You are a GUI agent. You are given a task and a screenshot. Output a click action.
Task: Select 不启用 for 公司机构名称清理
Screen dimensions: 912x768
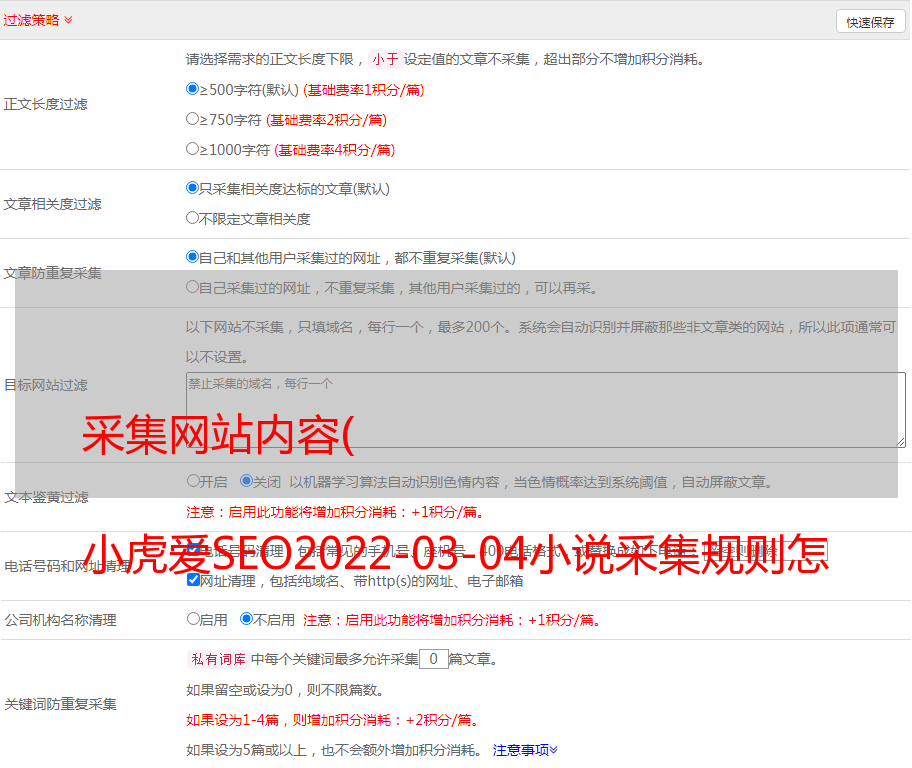[x=246, y=618]
